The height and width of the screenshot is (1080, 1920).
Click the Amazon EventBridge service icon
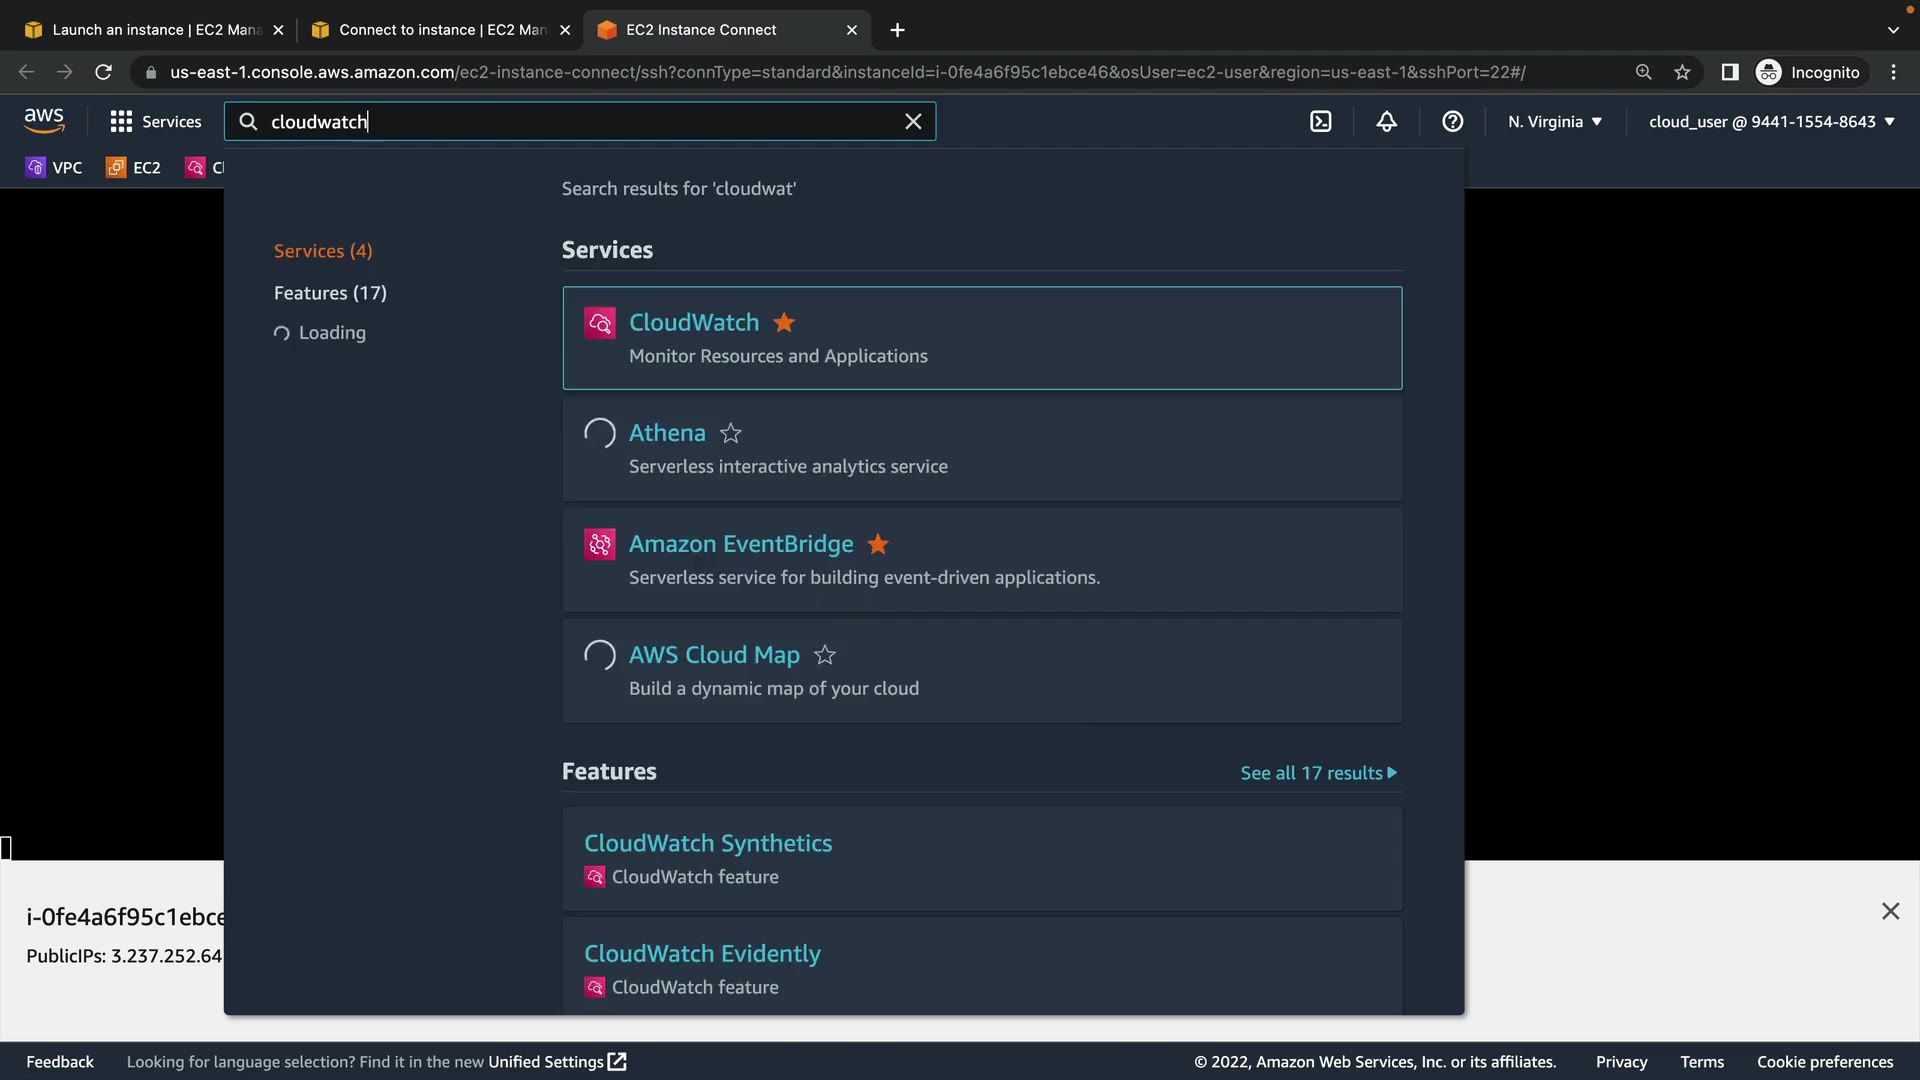pos(600,544)
